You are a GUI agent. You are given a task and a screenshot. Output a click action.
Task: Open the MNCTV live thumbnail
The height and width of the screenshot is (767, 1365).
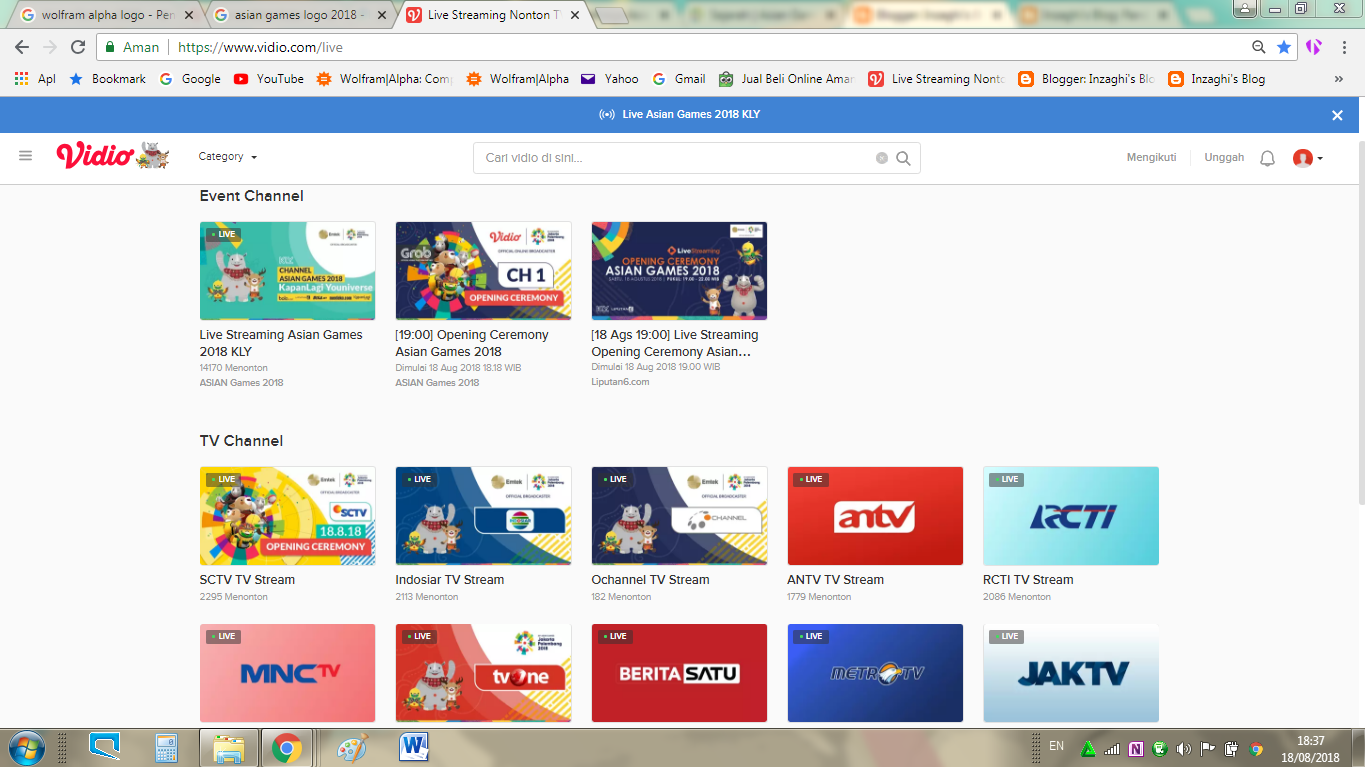288,673
